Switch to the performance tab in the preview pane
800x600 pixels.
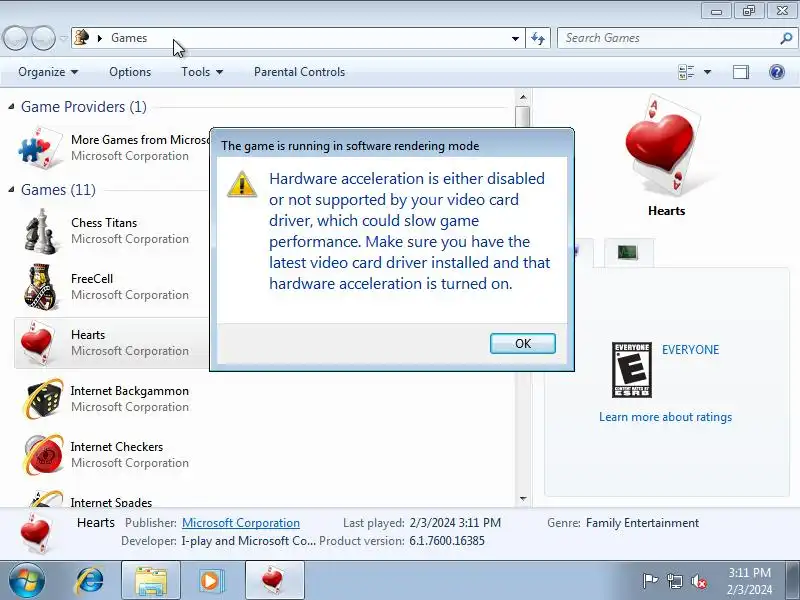628,252
